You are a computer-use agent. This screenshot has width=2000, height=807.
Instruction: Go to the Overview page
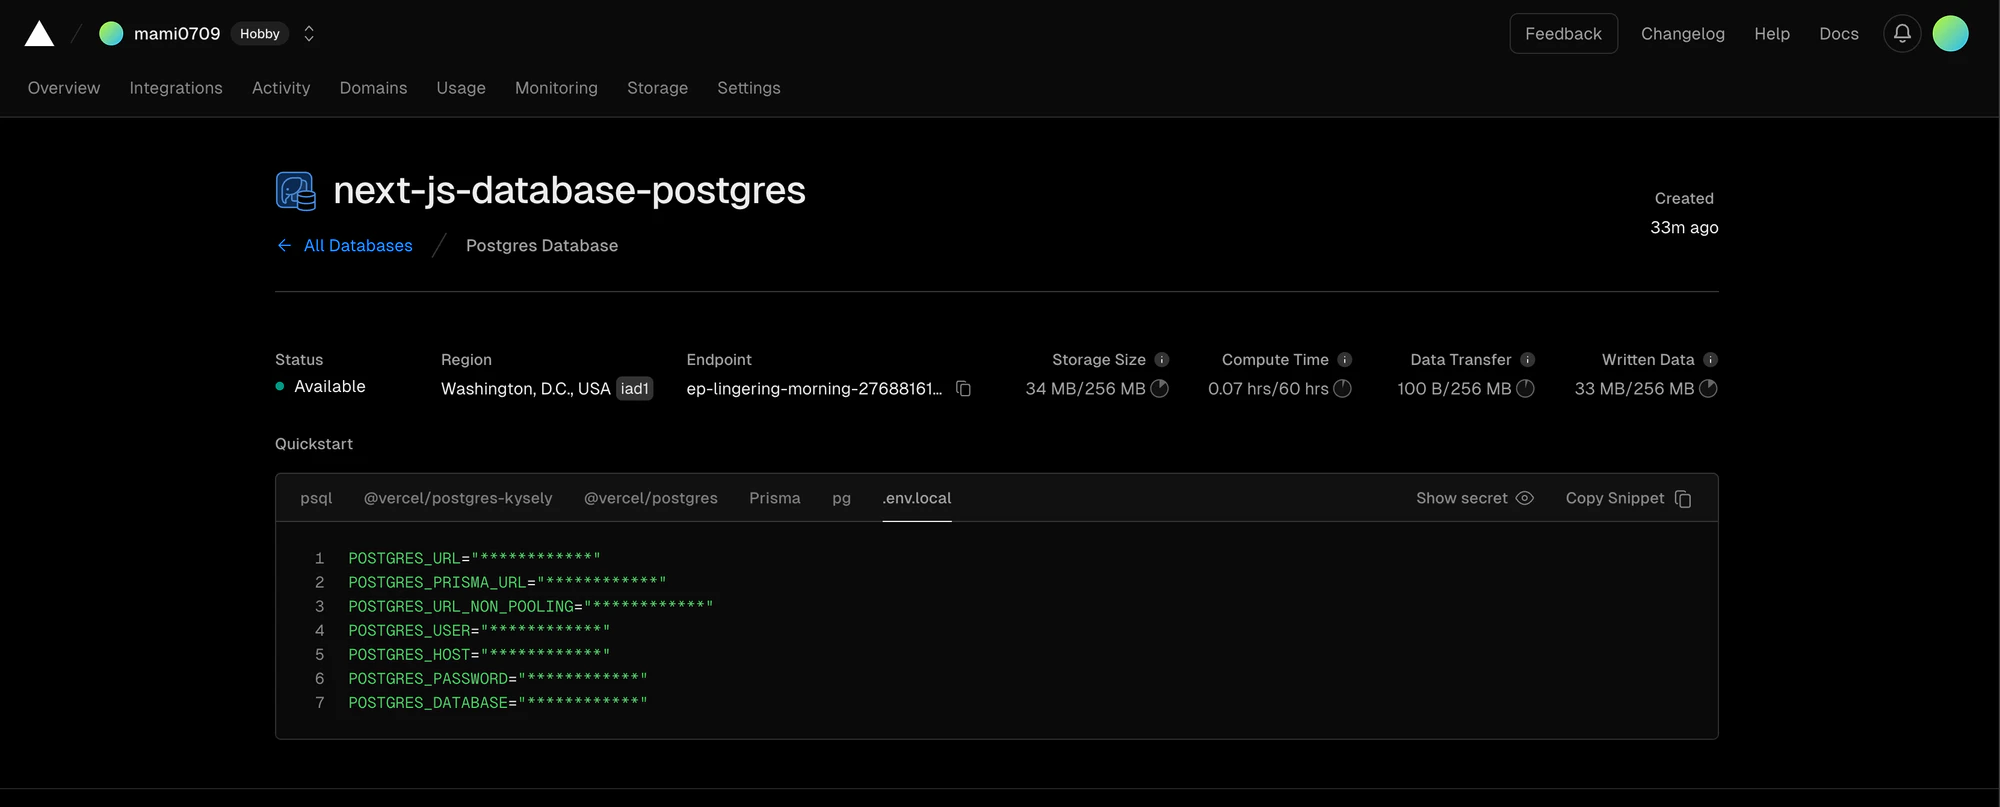pyautogui.click(x=64, y=88)
